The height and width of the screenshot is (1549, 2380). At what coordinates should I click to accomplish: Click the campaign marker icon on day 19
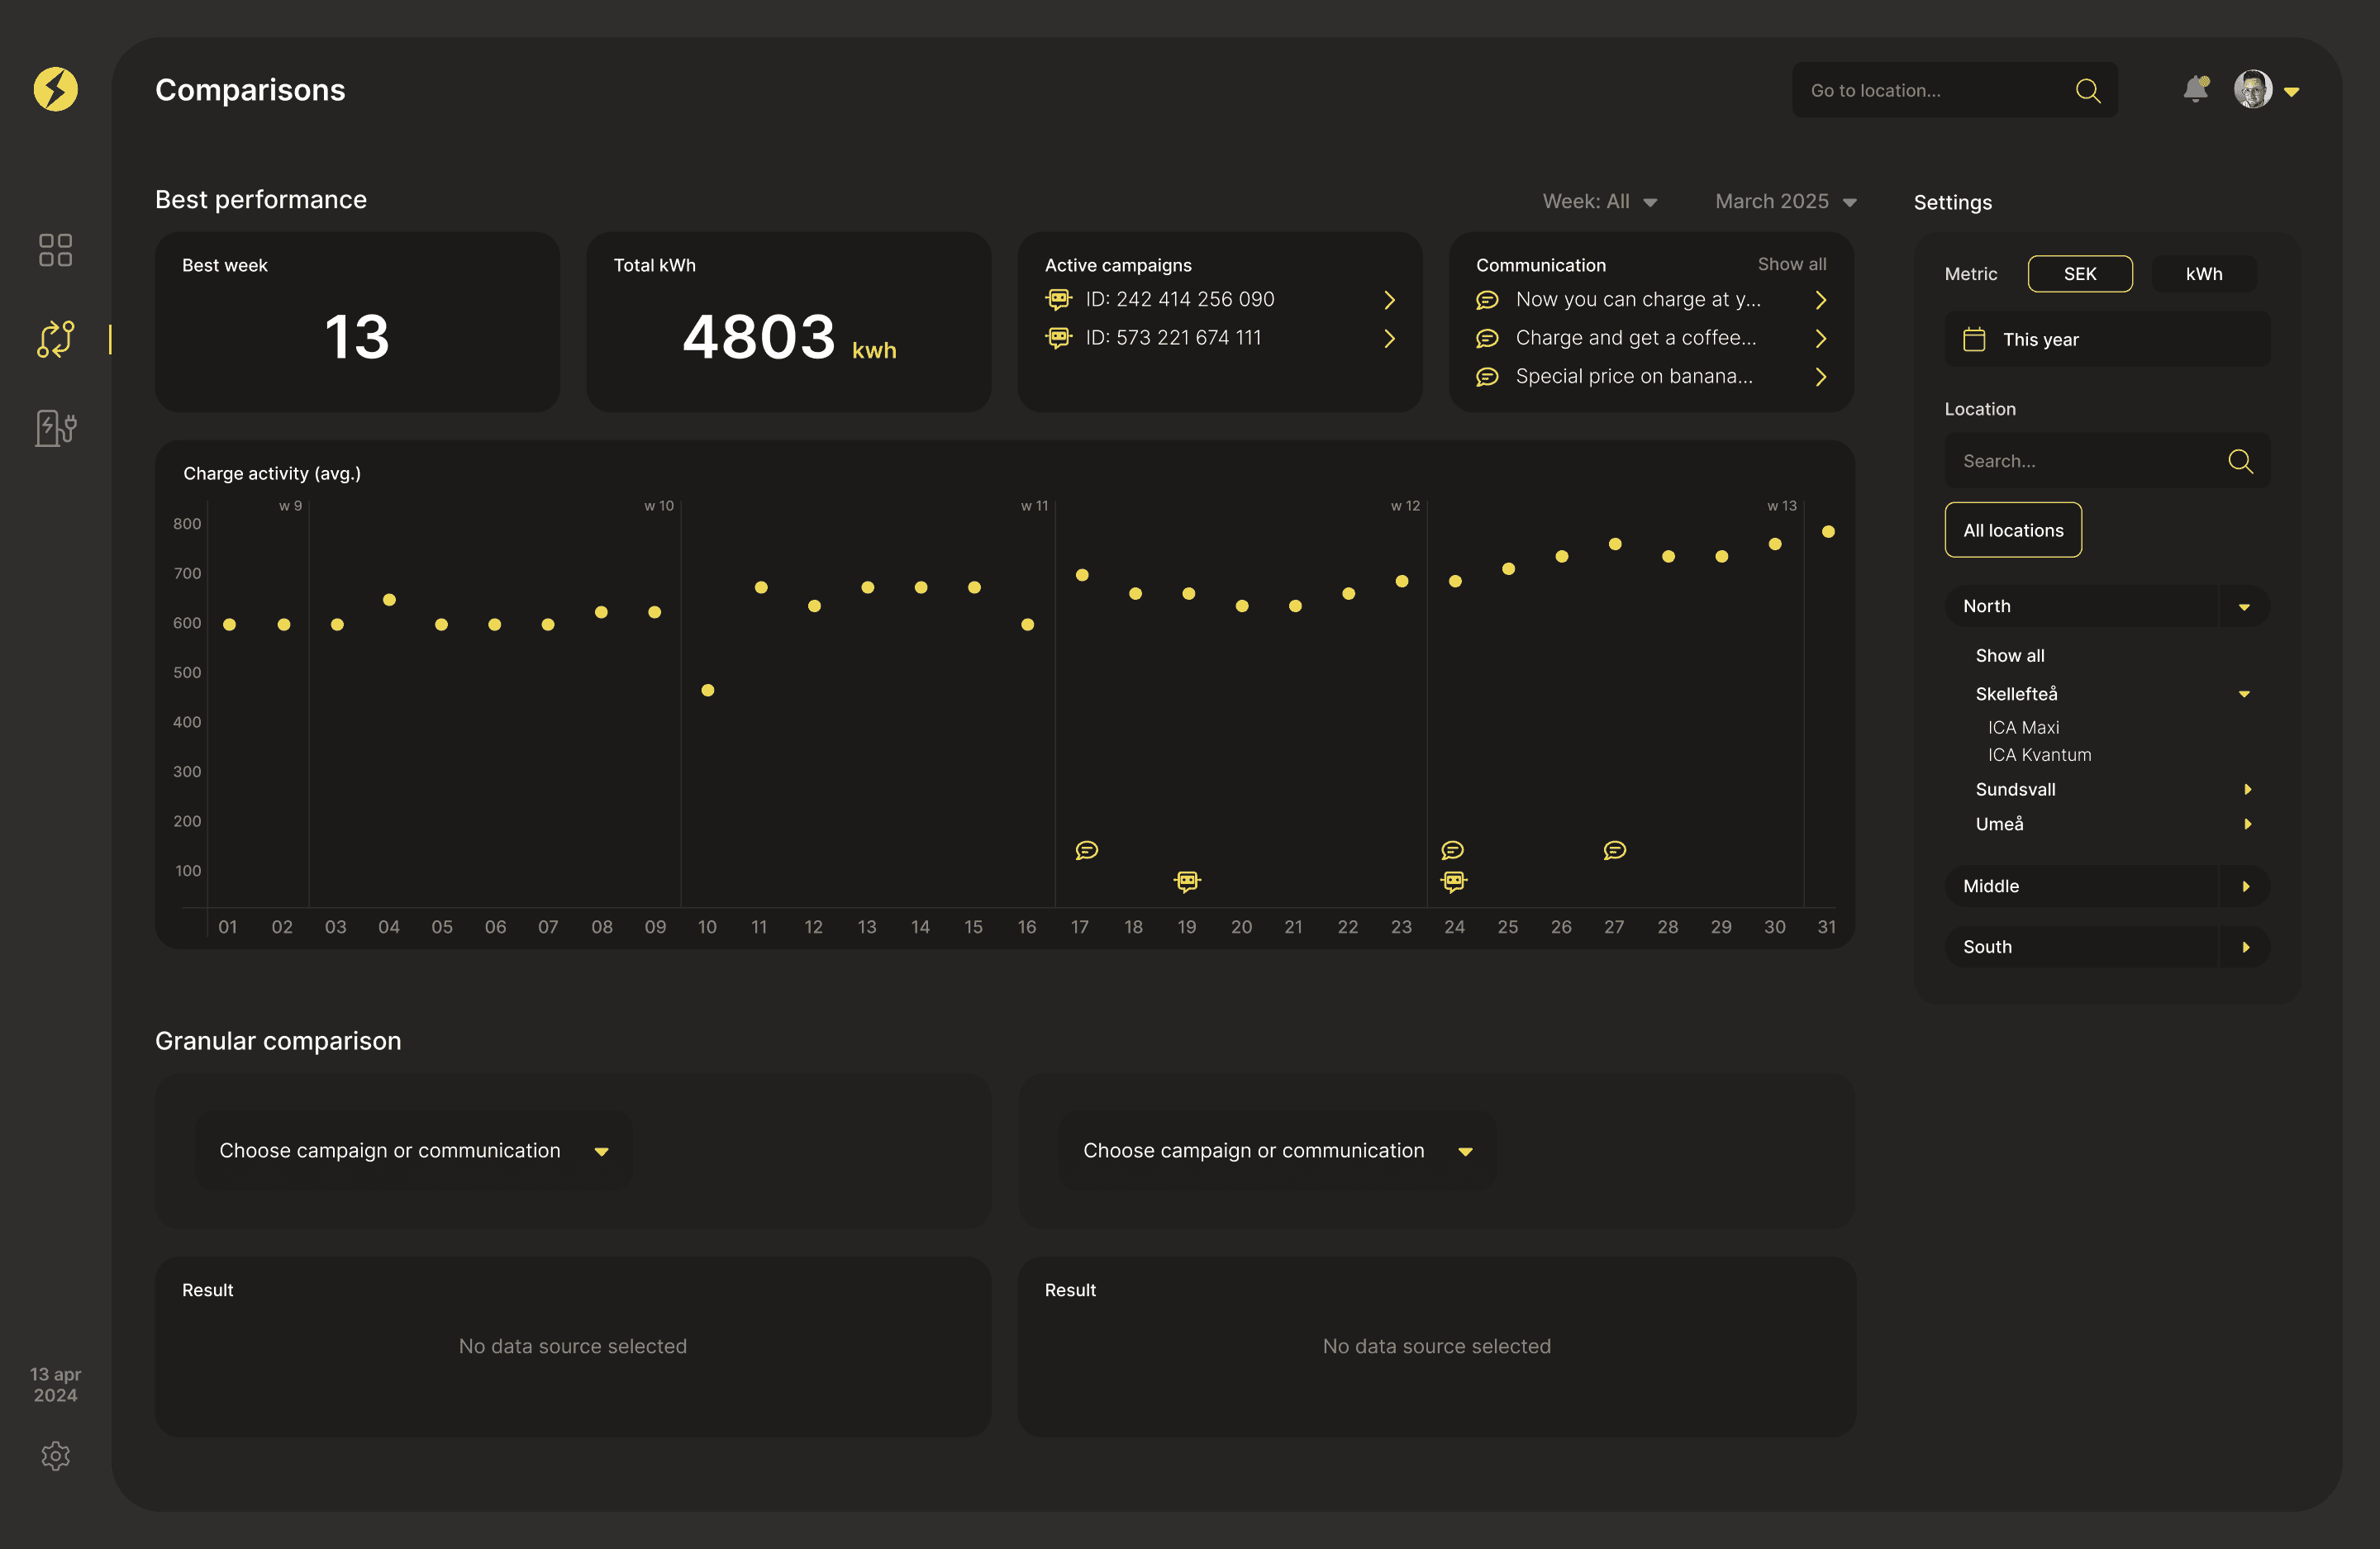coord(1187,881)
